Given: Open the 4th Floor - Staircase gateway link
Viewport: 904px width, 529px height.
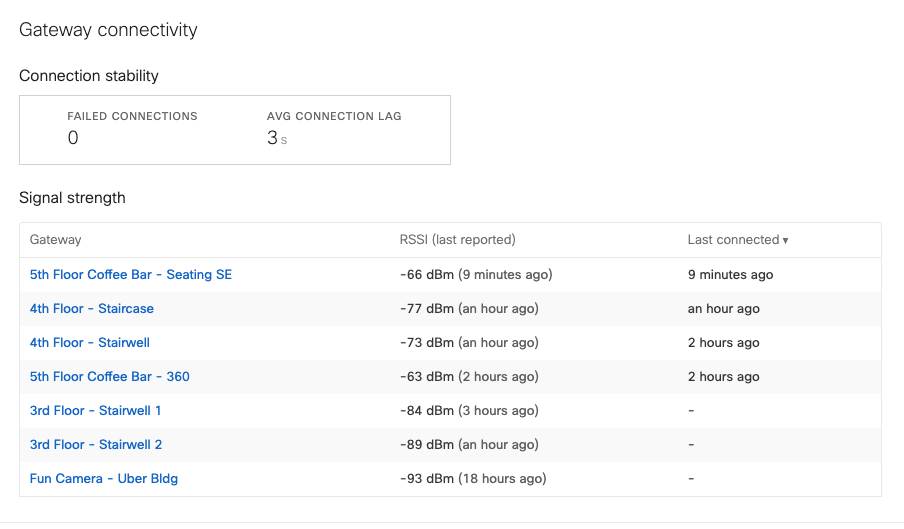Looking at the screenshot, I should (92, 308).
